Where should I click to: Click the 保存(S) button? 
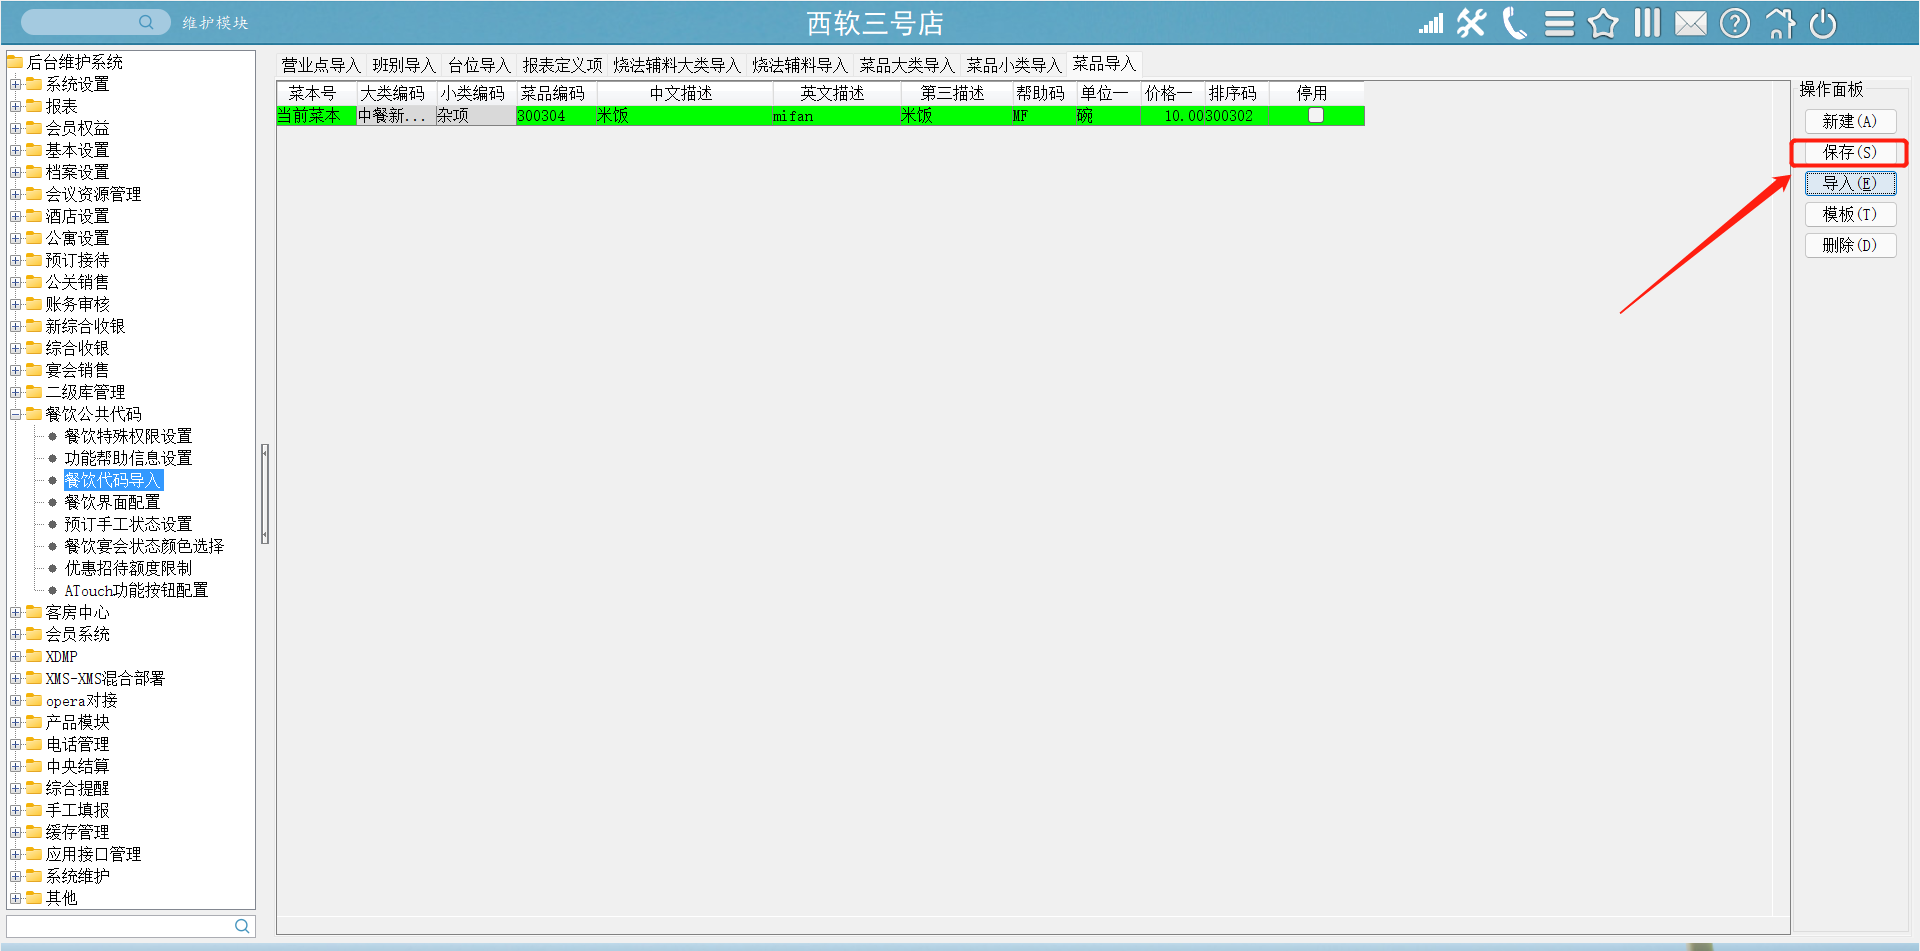coord(1849,152)
